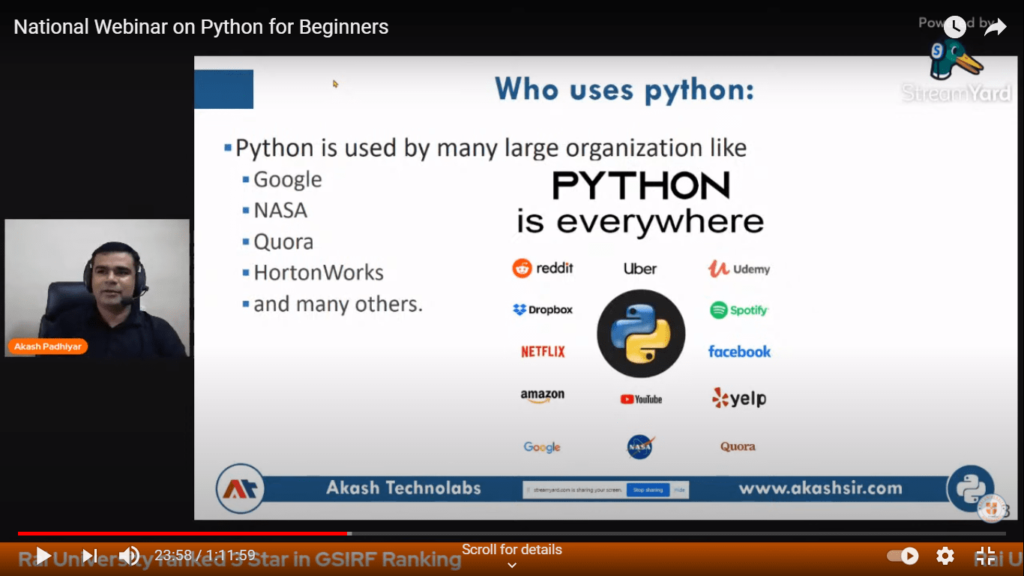Click the Share arrow icon

995,27
